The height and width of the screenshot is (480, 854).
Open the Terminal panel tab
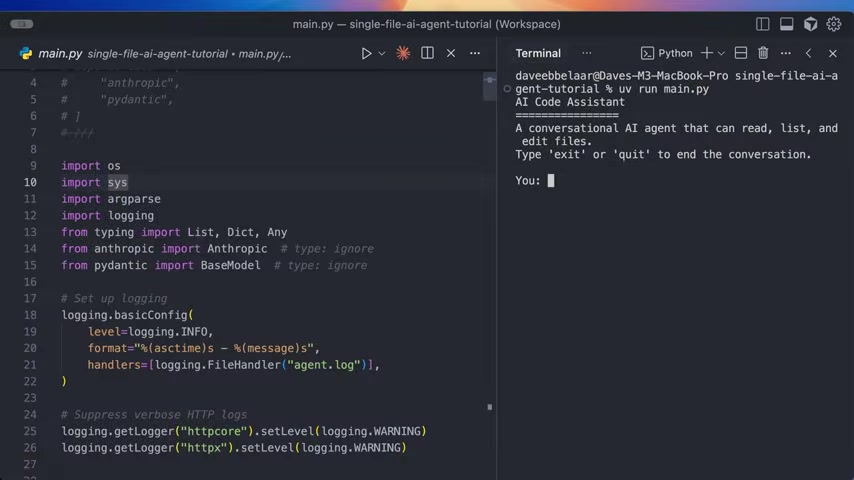tap(538, 53)
